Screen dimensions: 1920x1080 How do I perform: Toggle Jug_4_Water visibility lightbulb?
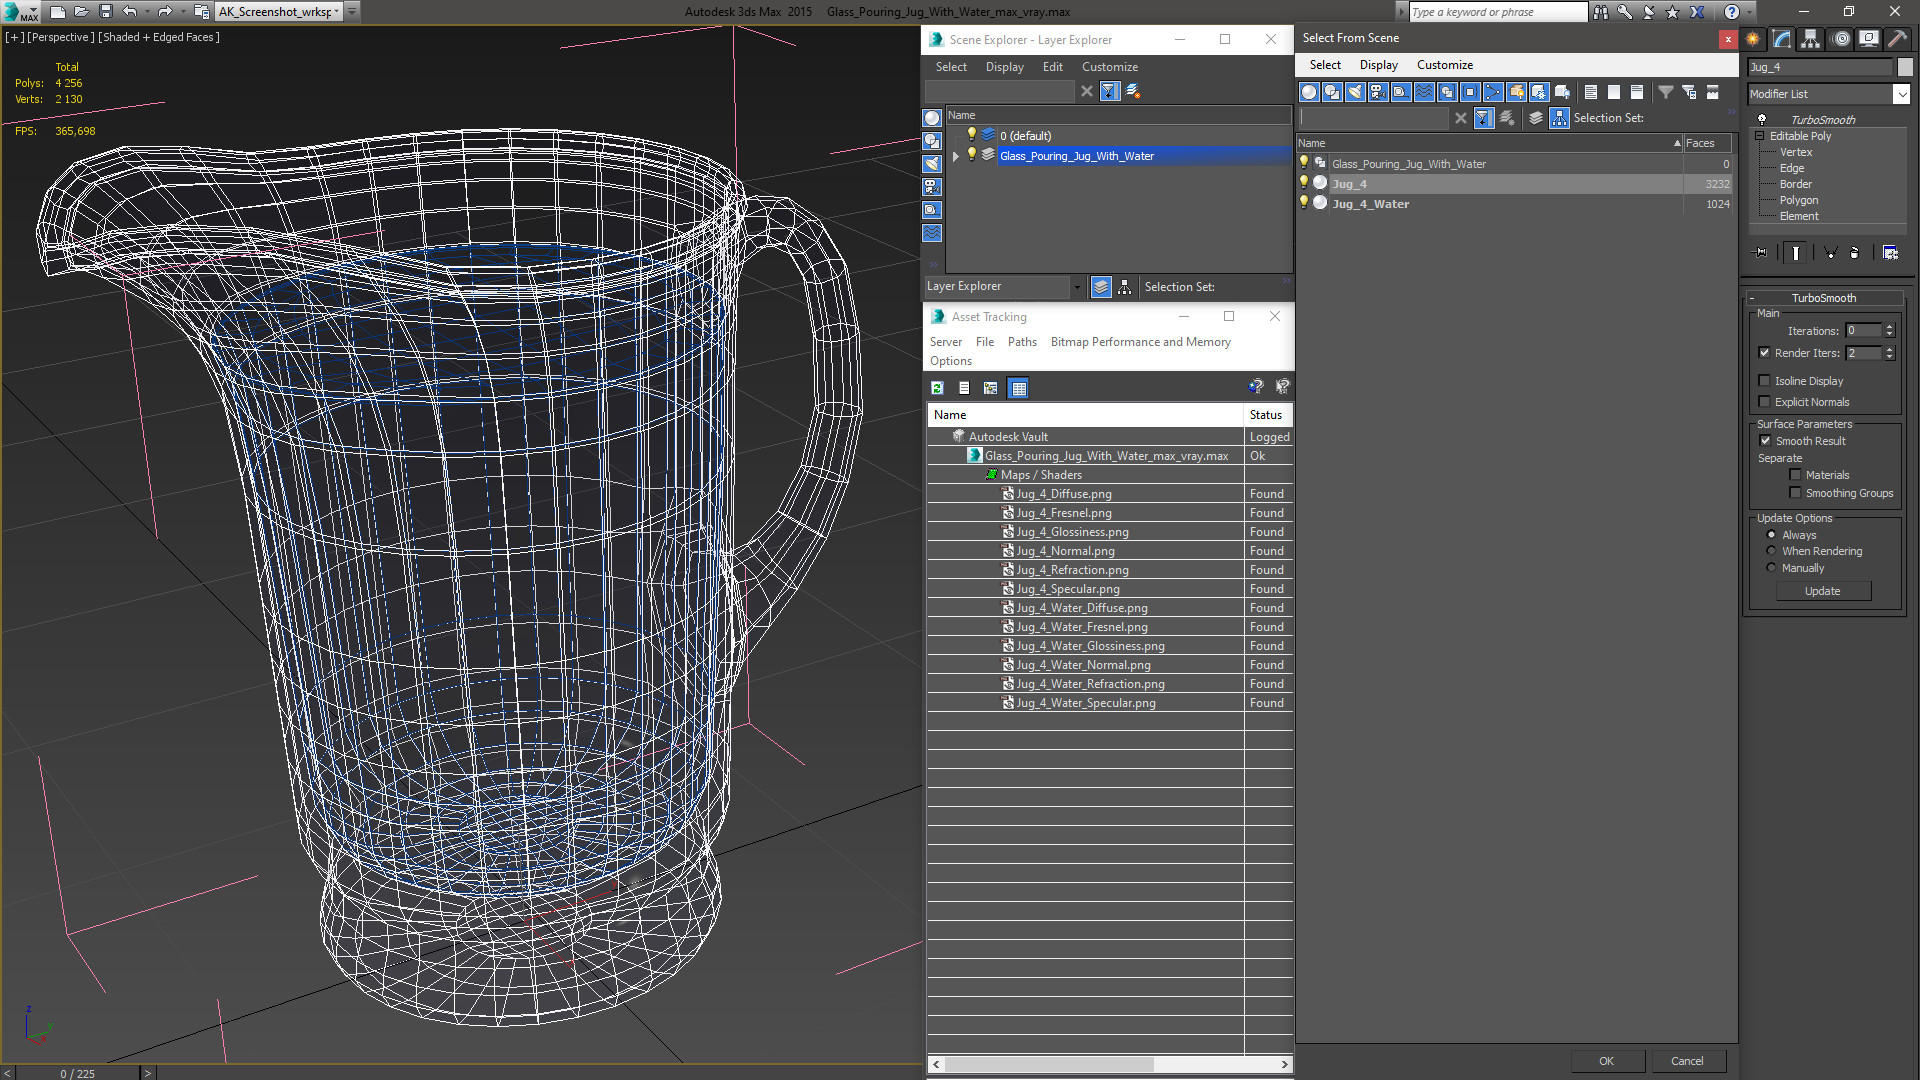point(1304,203)
